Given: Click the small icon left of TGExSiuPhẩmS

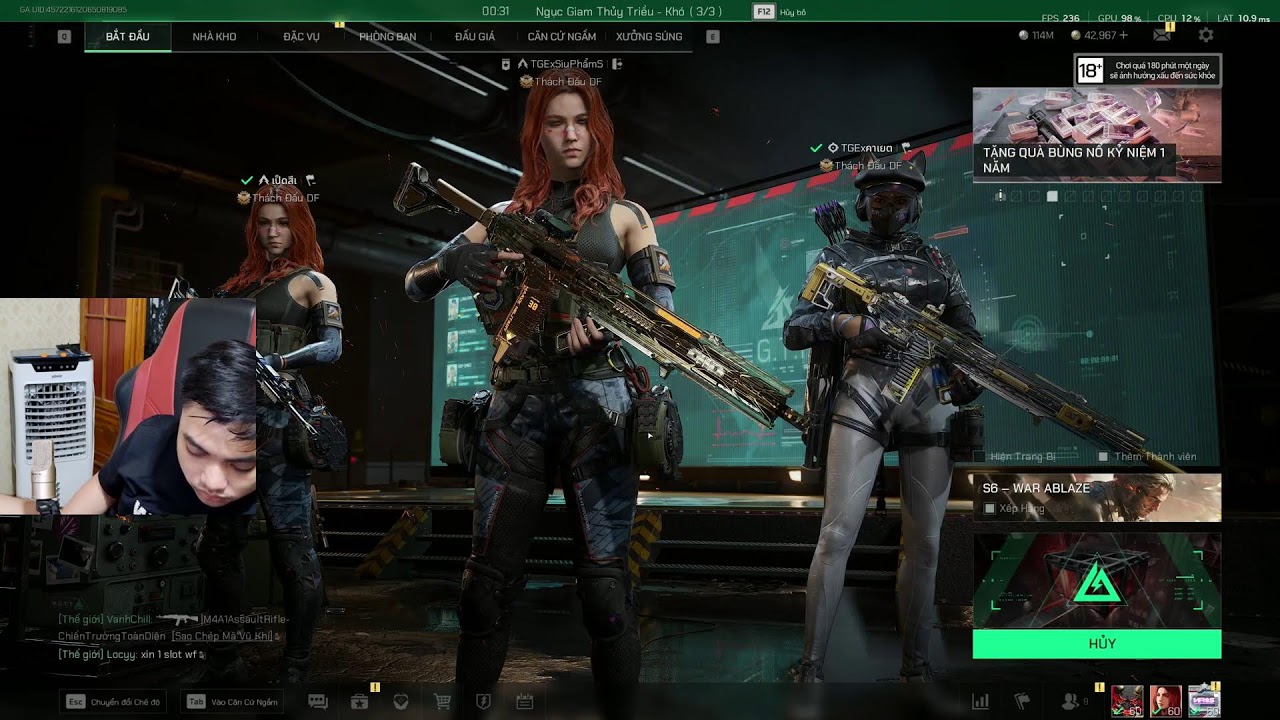Looking at the screenshot, I should coord(507,64).
